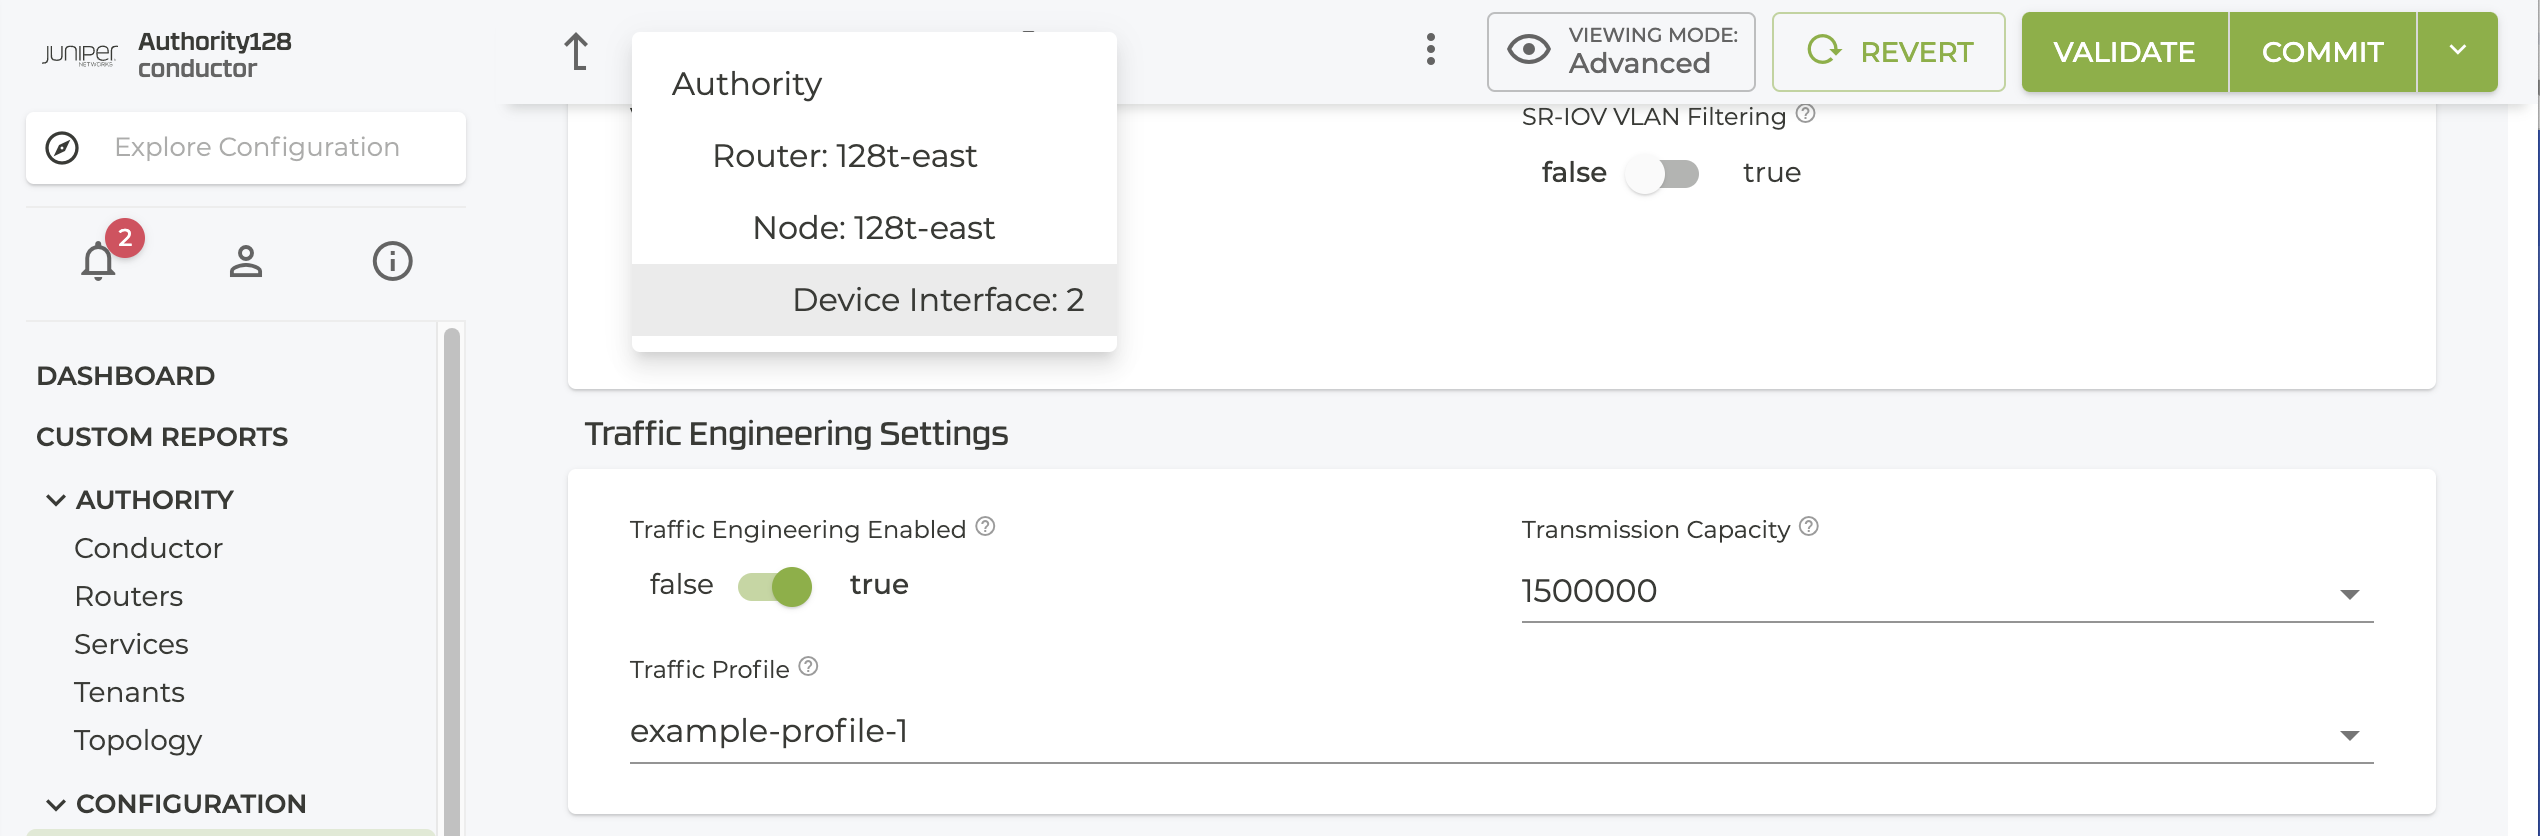
Task: Disable the Traffic Engineering Enabled switch
Action: 775,586
